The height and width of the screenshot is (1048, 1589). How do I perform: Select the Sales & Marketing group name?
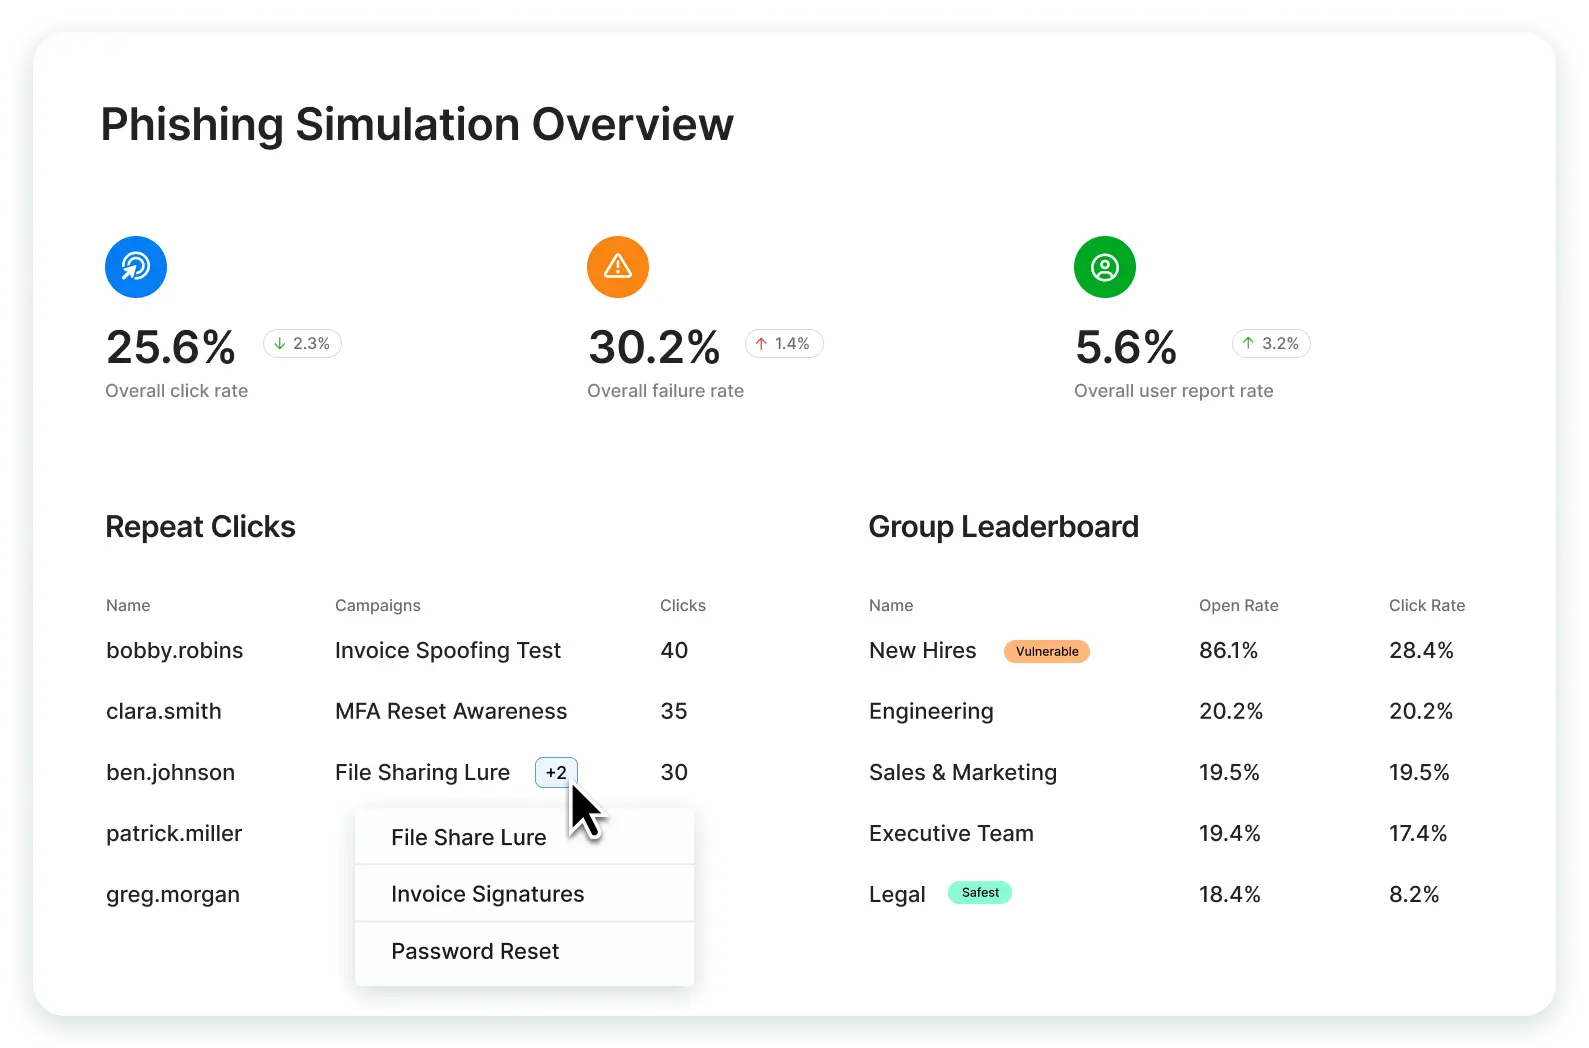tap(963, 772)
